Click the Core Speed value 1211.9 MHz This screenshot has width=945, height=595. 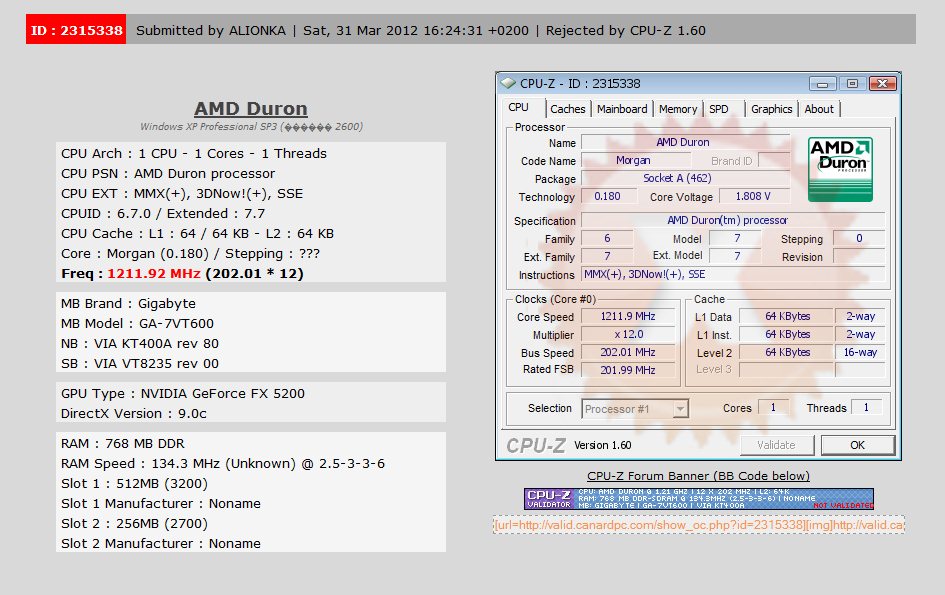tap(628, 316)
